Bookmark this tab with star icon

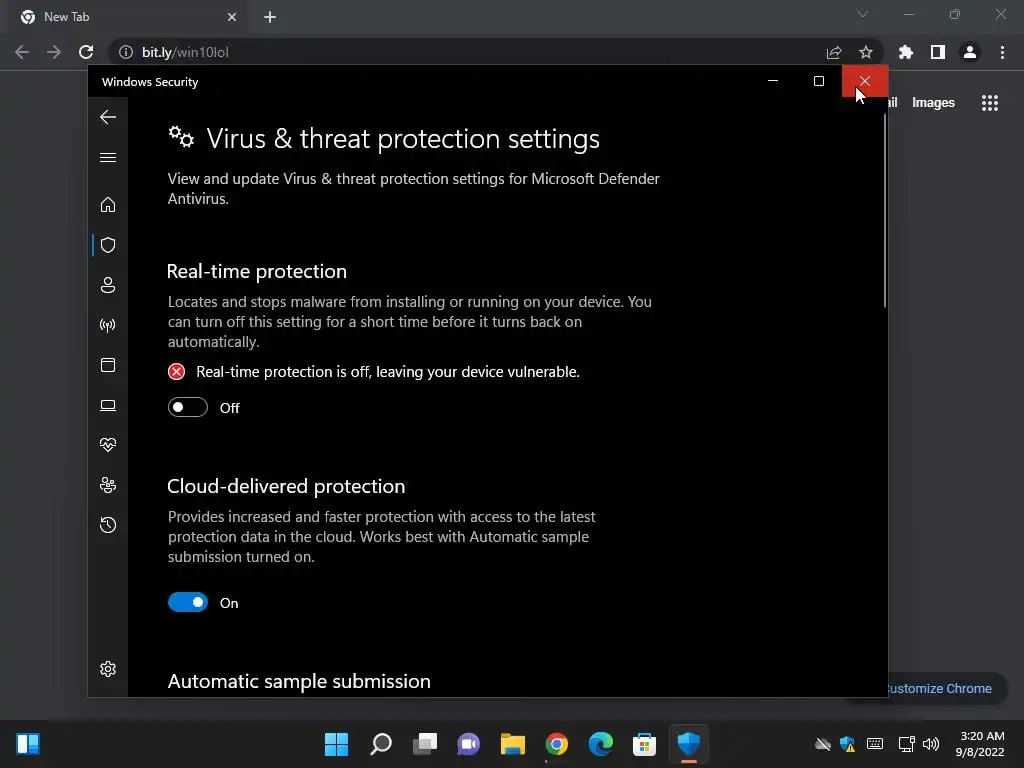pyautogui.click(x=866, y=52)
